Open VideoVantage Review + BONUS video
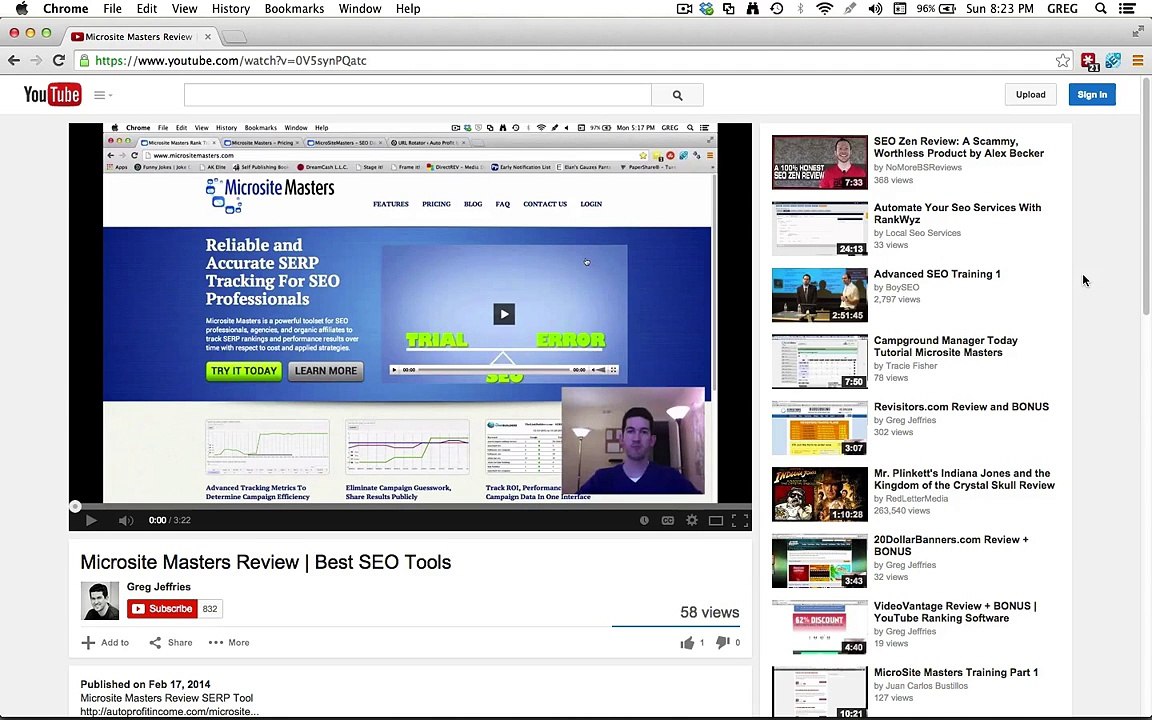The height and width of the screenshot is (720, 1152). pos(955,611)
